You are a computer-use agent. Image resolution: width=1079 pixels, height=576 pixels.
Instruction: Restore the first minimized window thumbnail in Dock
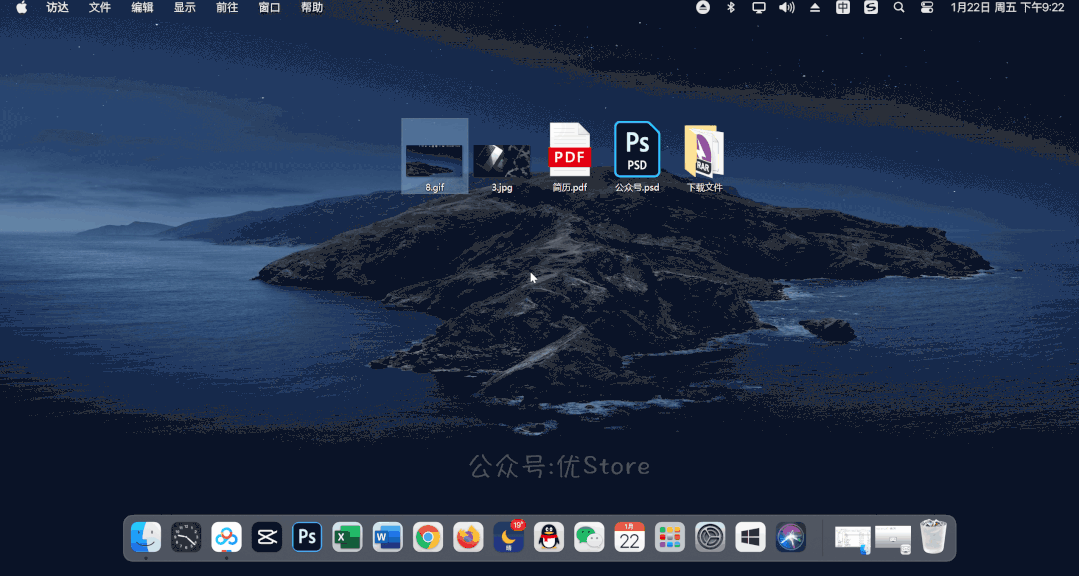(853, 539)
